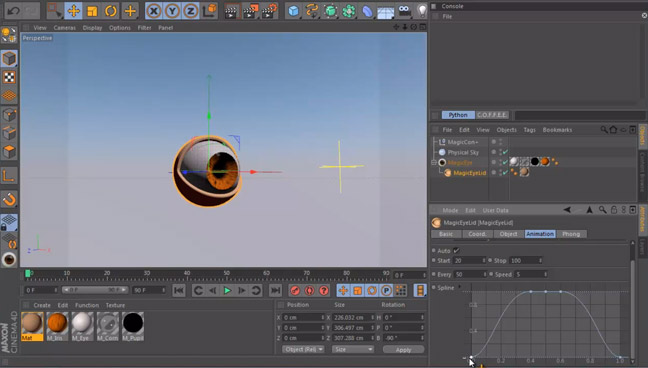Open Coord. tab in Attributes
The height and width of the screenshot is (368, 648).
pos(477,234)
